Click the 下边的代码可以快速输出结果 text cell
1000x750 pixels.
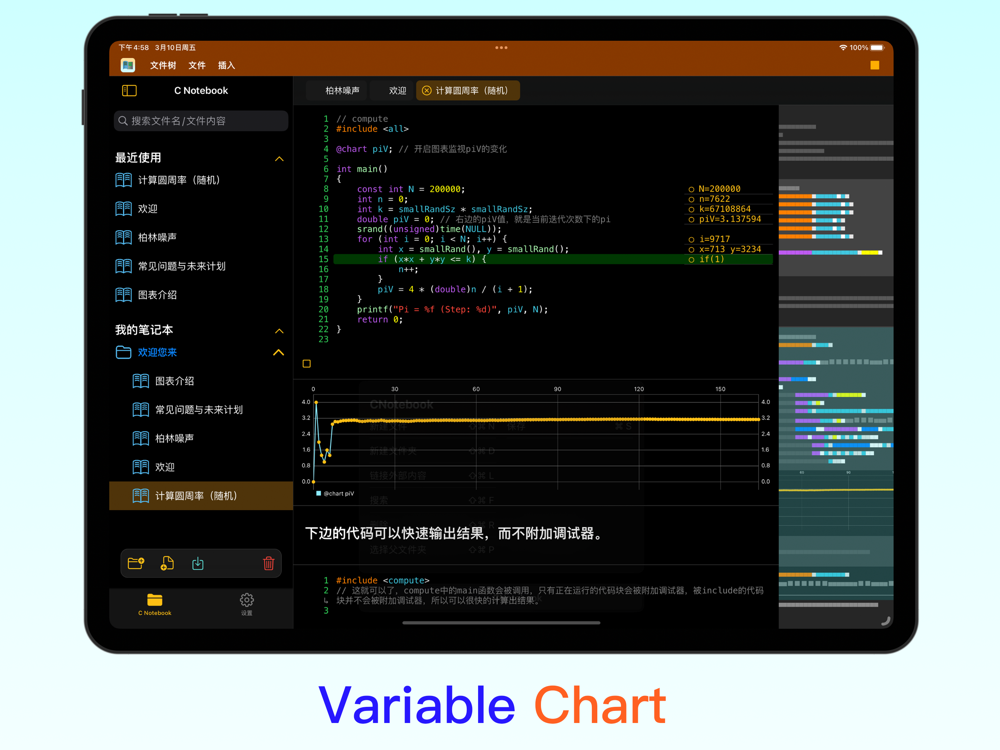[x=454, y=533]
